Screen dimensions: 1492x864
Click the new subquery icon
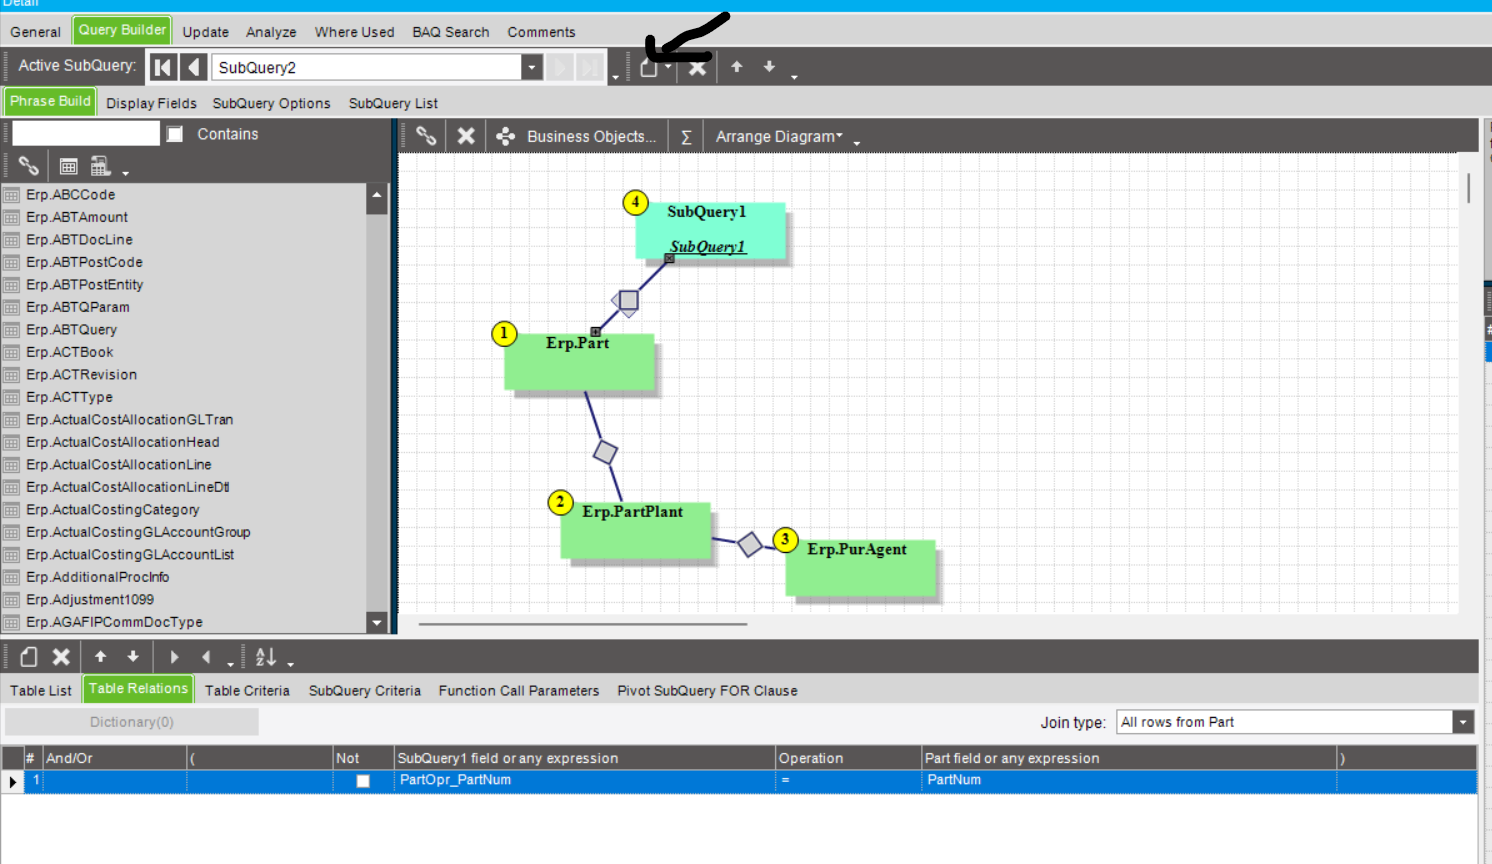(x=648, y=67)
